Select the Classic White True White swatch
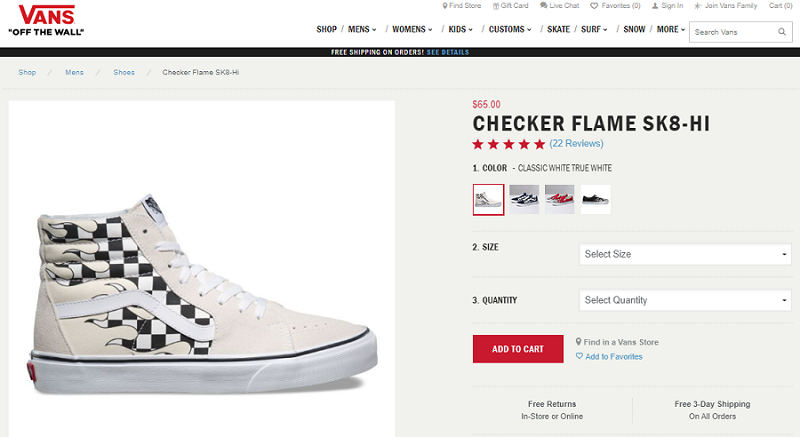Image resolution: width=800 pixels, height=437 pixels. coord(488,199)
